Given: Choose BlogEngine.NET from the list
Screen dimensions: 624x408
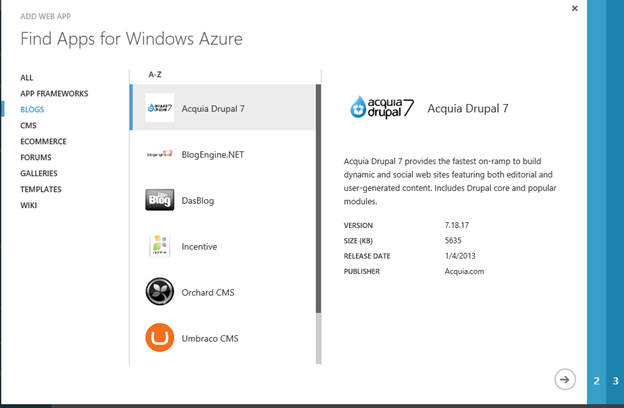Looking at the screenshot, I should pos(223,154).
